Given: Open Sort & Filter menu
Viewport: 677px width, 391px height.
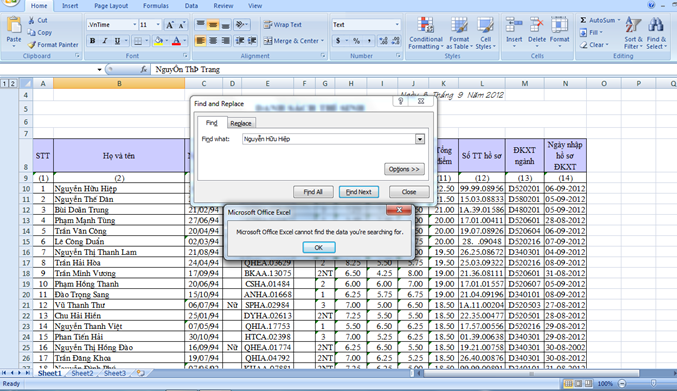Looking at the screenshot, I should click(x=633, y=33).
